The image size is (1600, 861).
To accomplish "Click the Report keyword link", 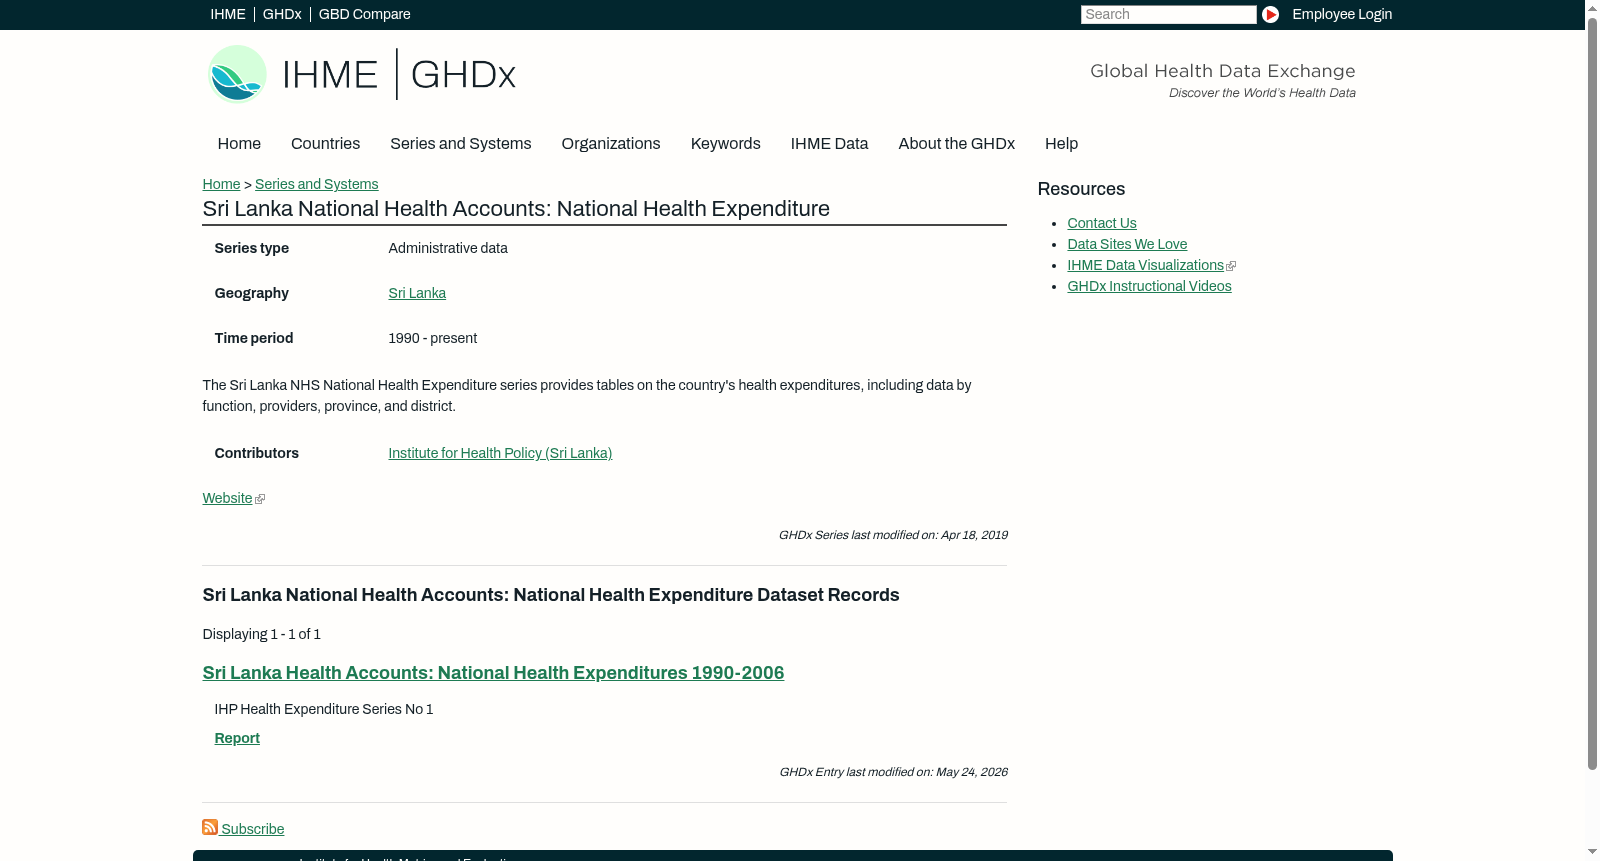I will click(x=237, y=738).
